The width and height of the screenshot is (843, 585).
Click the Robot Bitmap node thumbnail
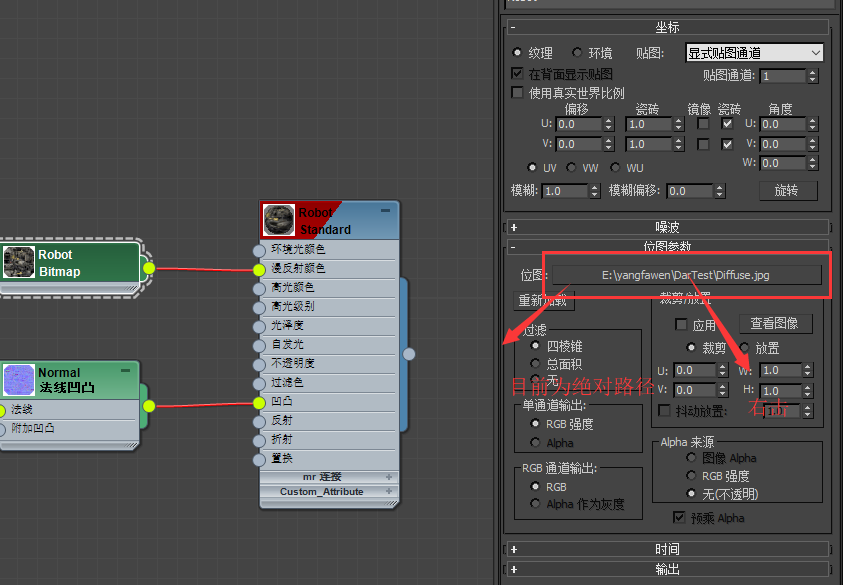(x=19, y=262)
